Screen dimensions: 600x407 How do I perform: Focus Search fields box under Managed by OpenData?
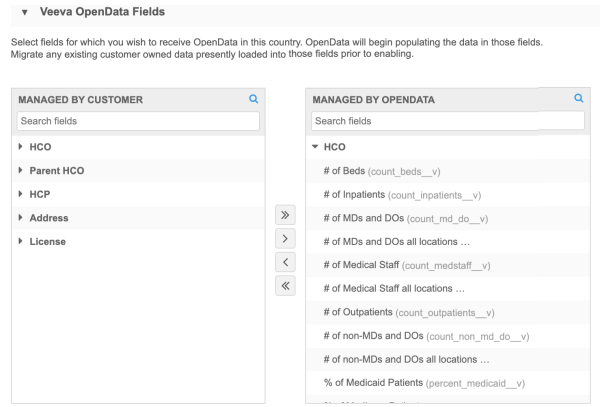tap(448, 121)
